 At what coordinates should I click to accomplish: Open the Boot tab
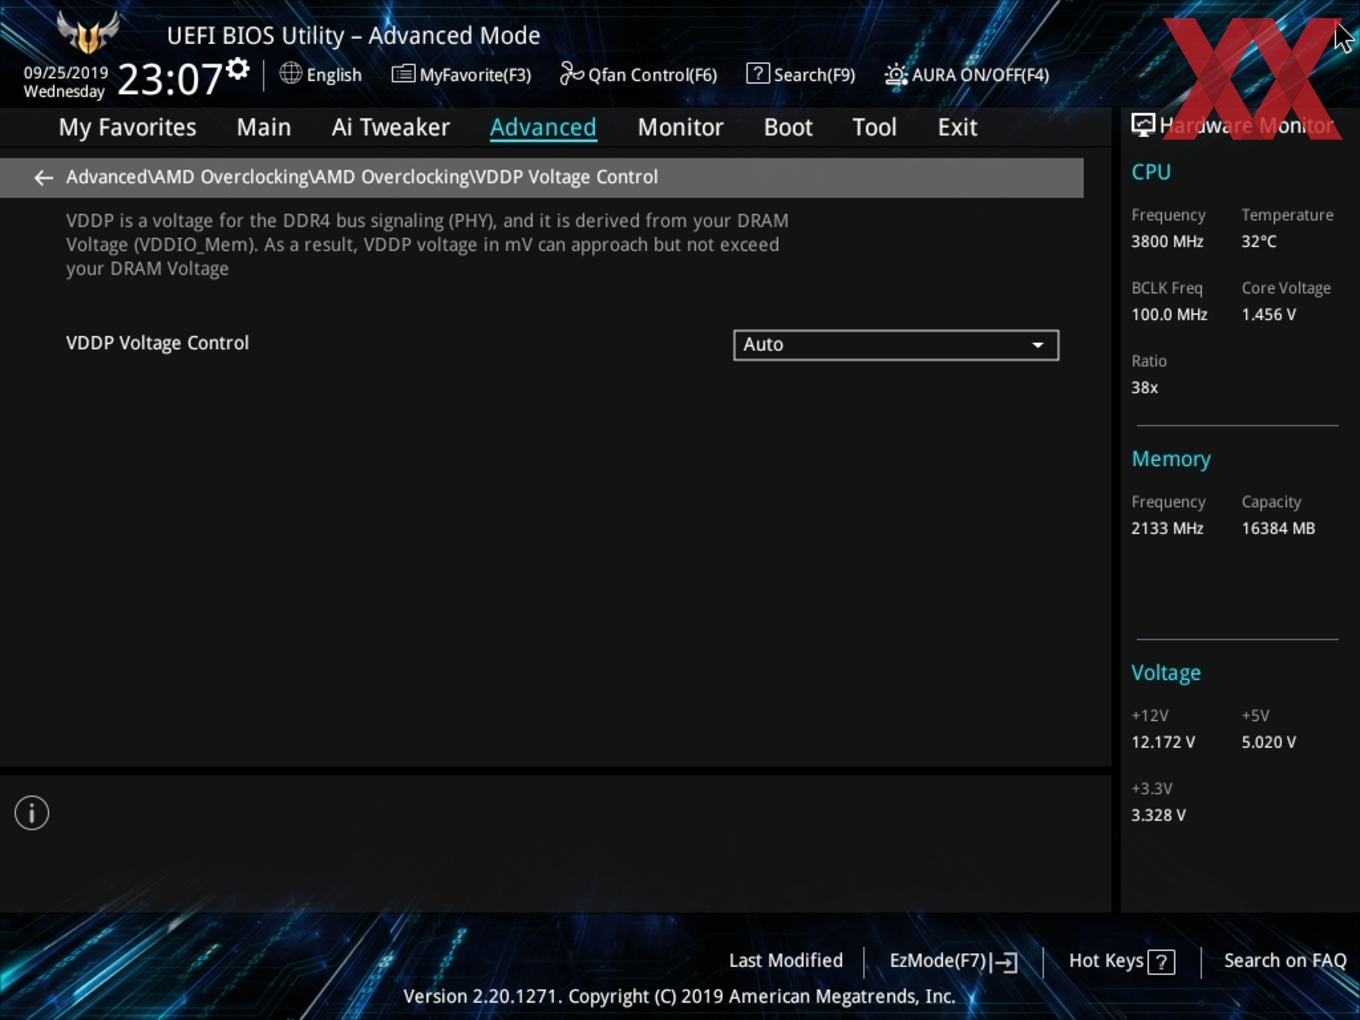click(x=788, y=127)
